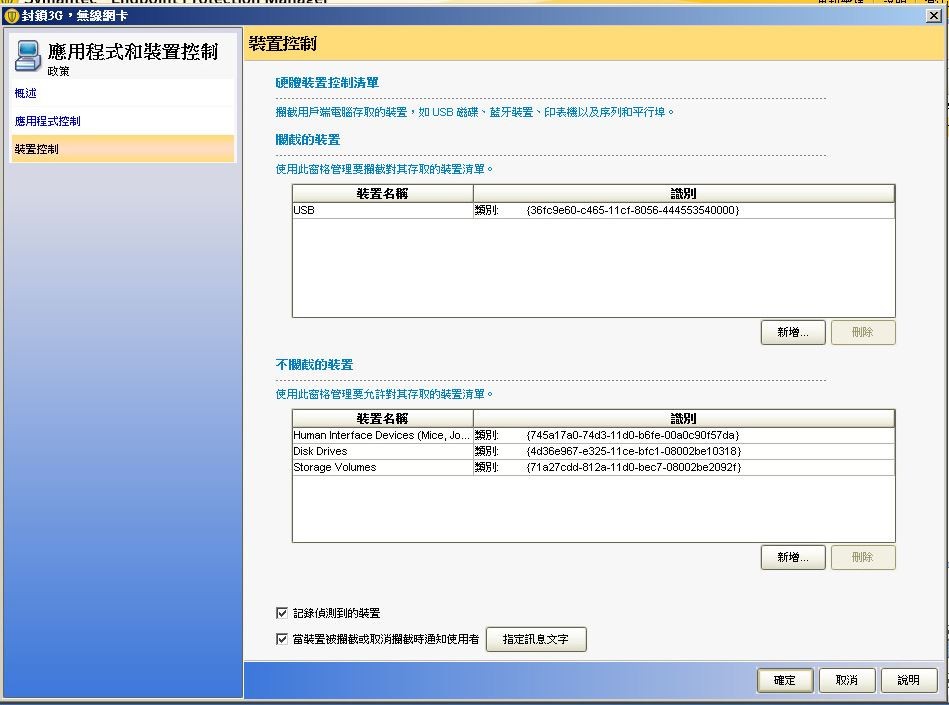Open help via 說明 button
The height and width of the screenshot is (705, 949).
point(908,680)
